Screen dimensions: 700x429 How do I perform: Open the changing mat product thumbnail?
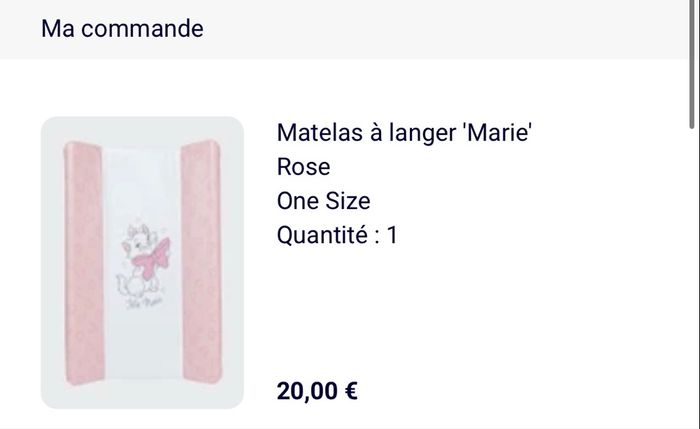(x=142, y=263)
